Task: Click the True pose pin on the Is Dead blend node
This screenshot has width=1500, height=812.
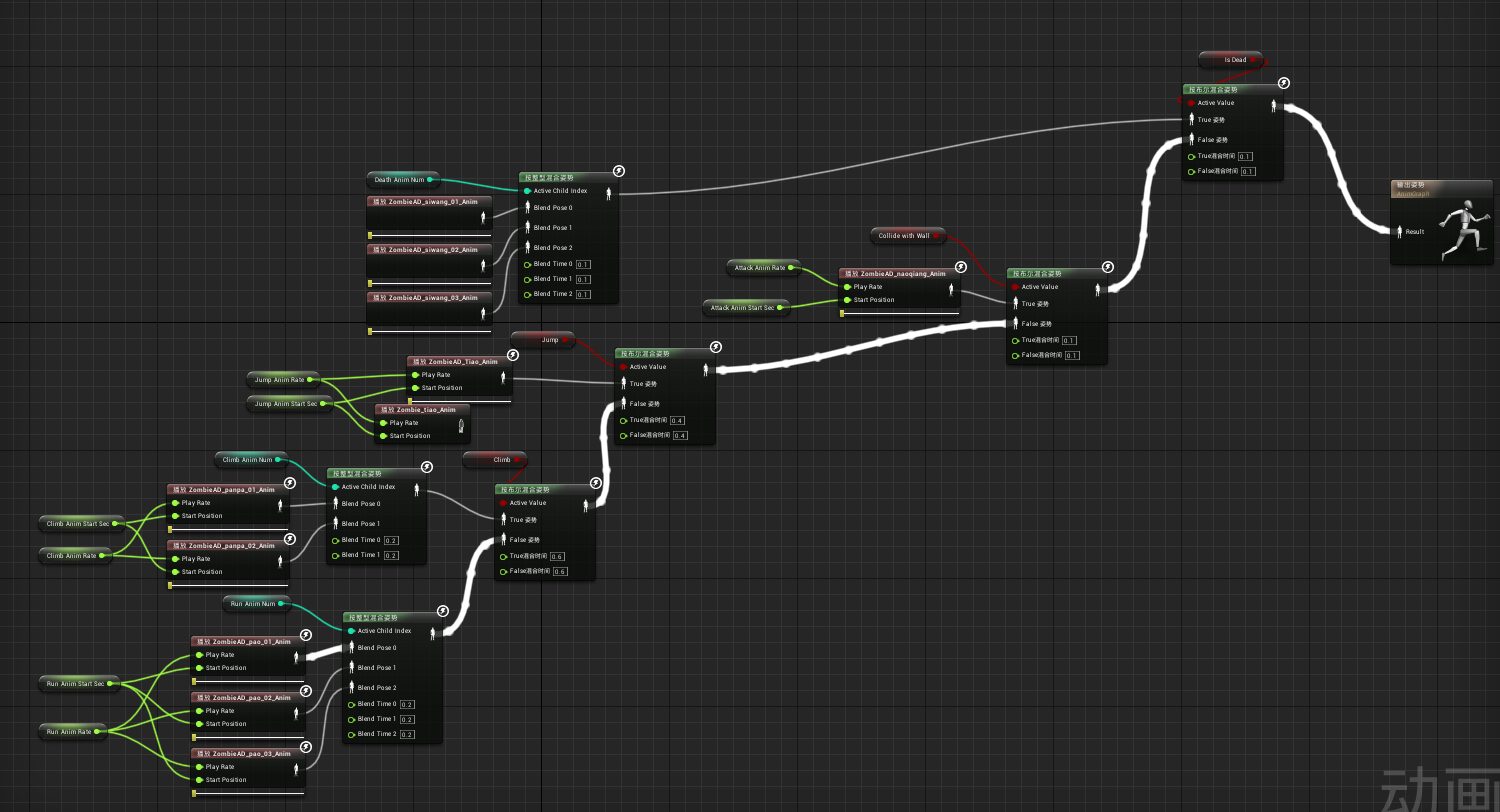Action: click(1191, 119)
